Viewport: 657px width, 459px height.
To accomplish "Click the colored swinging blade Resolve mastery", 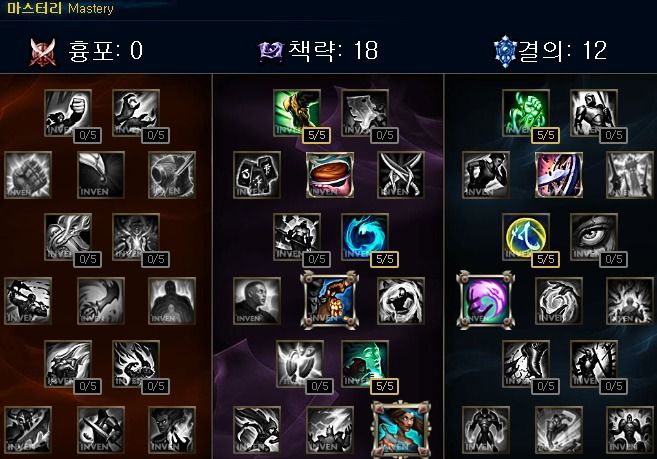I will pos(559,175).
